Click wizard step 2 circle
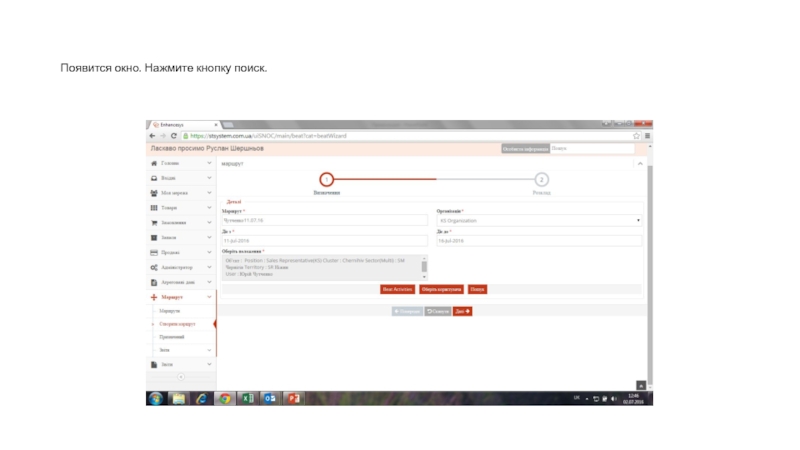 click(541, 180)
